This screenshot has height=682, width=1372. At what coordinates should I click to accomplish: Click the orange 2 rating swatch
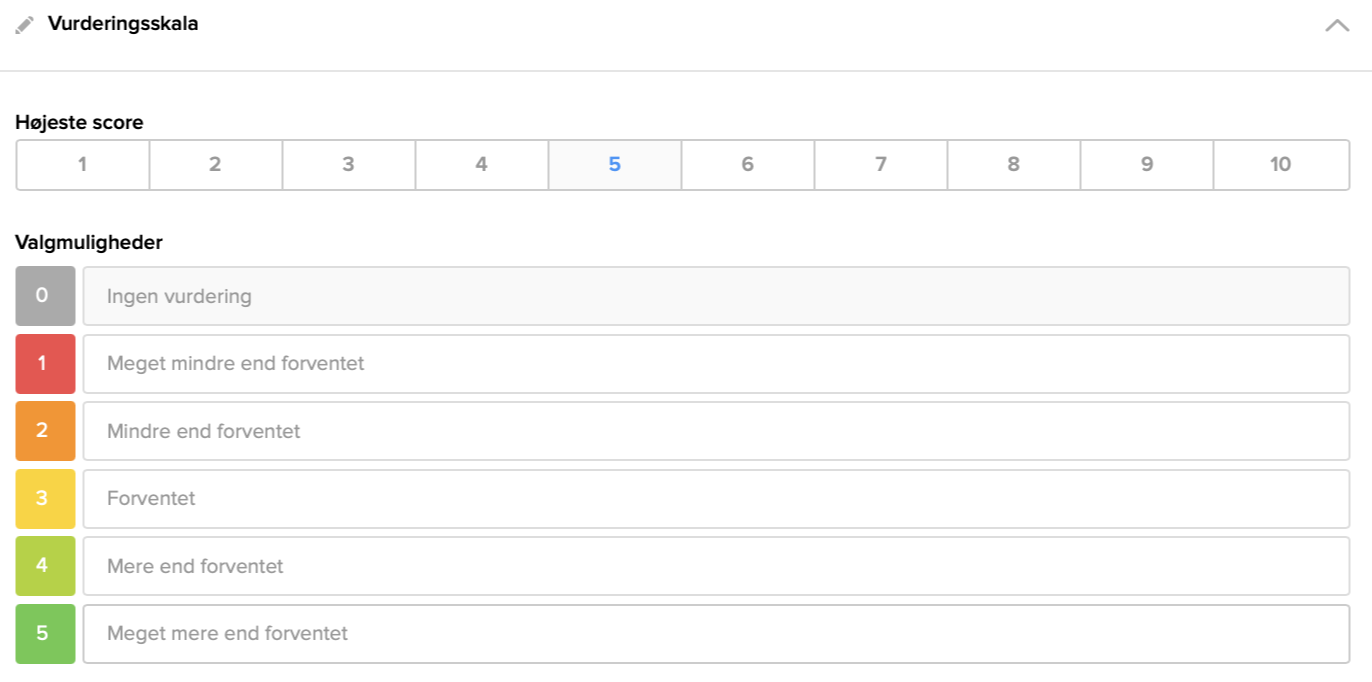[x=45, y=431]
